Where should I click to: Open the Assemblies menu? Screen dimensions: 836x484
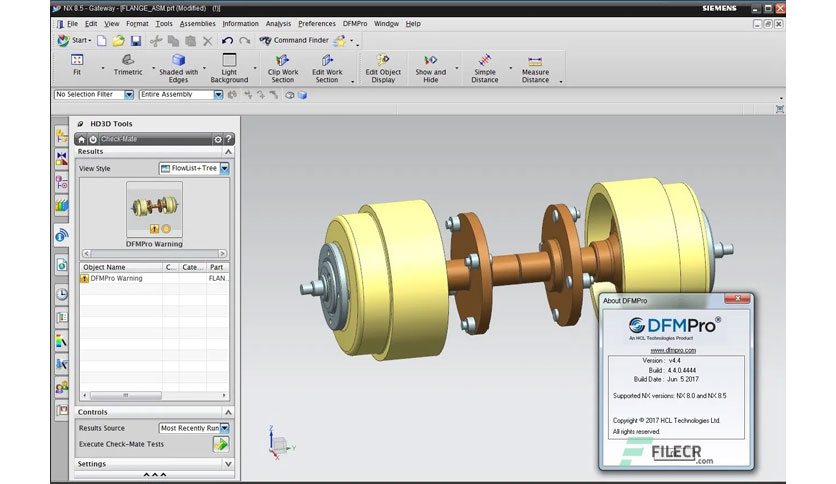[197, 23]
